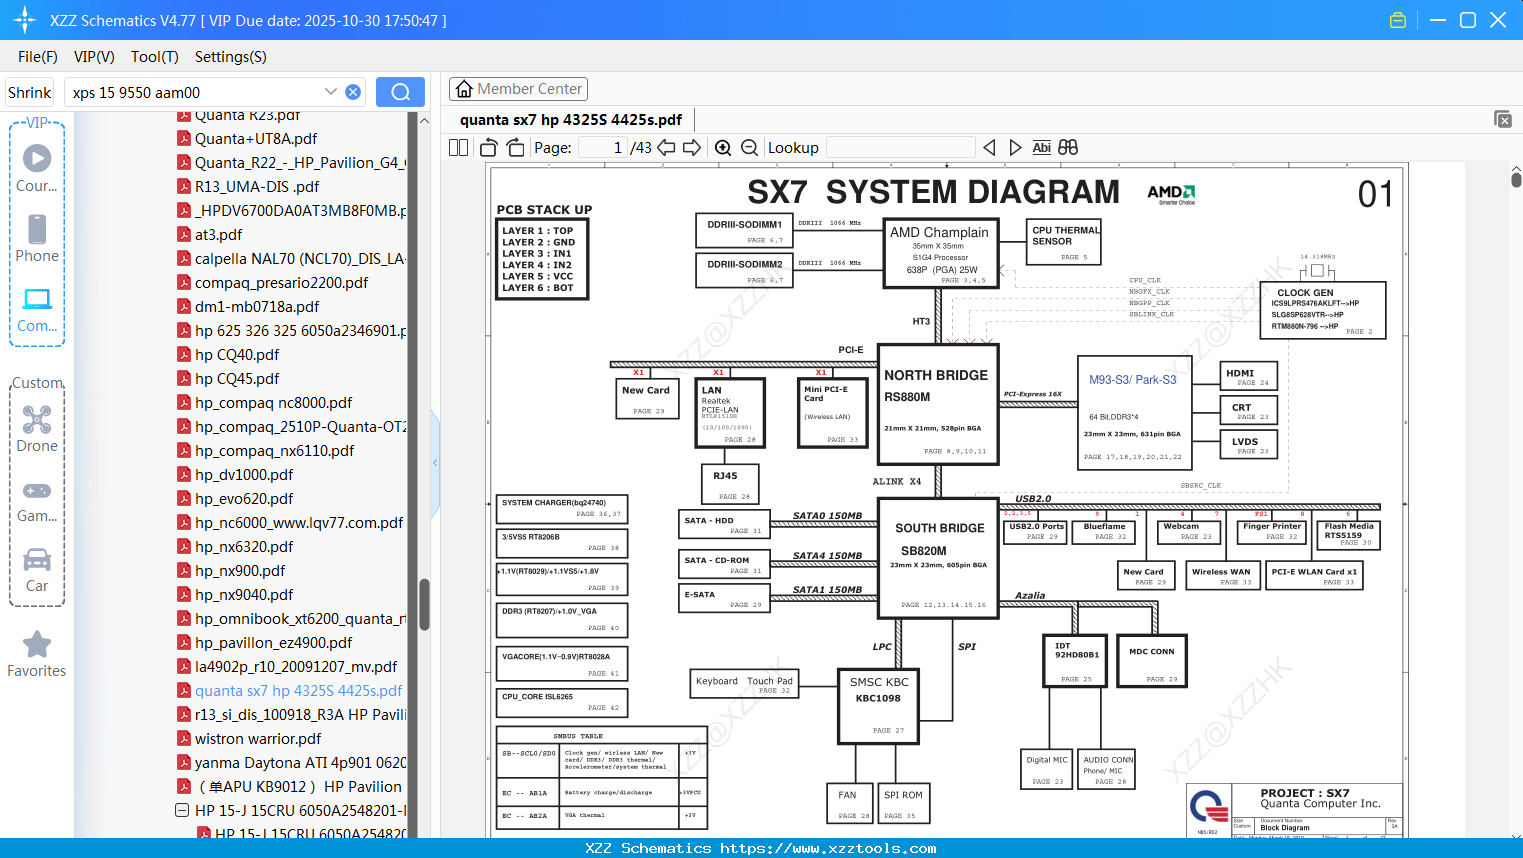
Task: Click the file list scroll up arrow
Action: click(424, 120)
